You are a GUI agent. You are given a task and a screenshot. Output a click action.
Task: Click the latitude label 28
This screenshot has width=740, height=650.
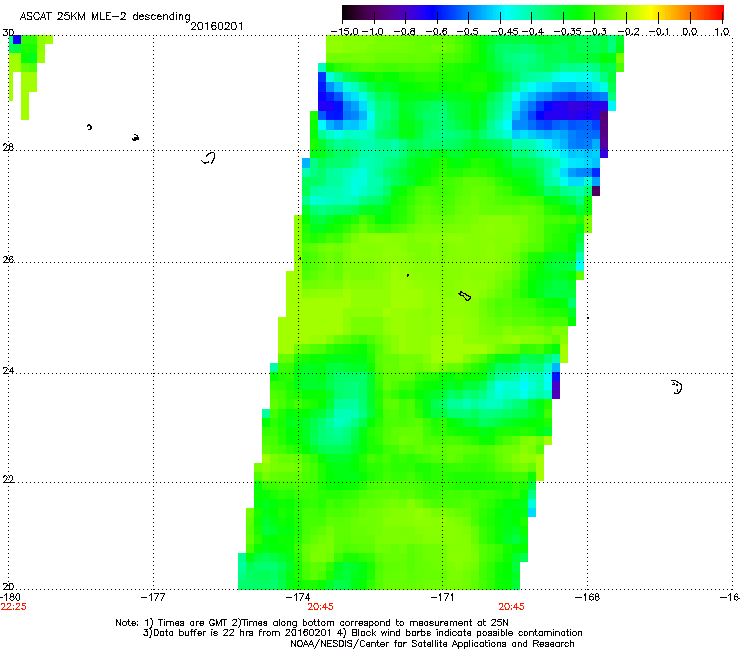tap(8, 147)
